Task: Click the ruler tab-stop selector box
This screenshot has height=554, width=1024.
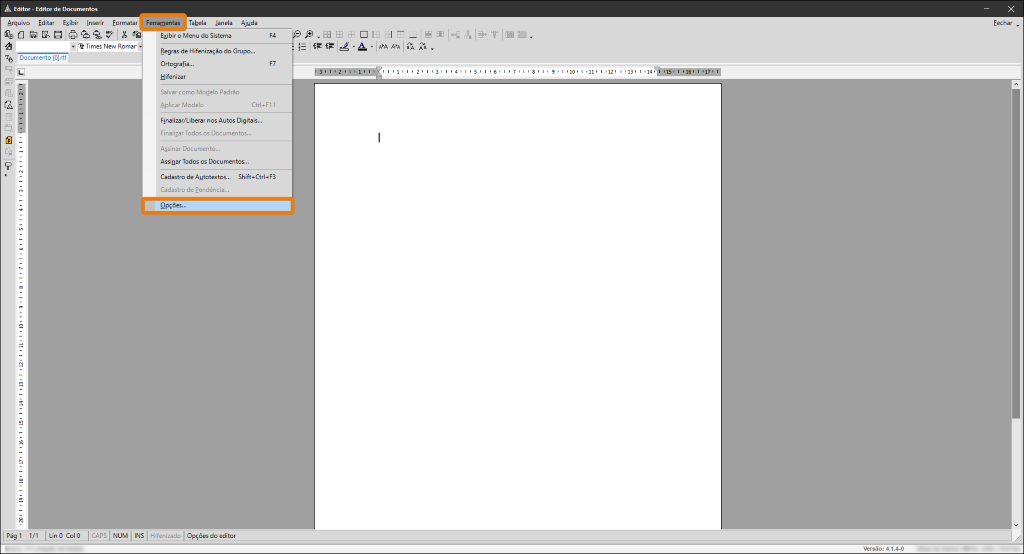Action: 21,72
